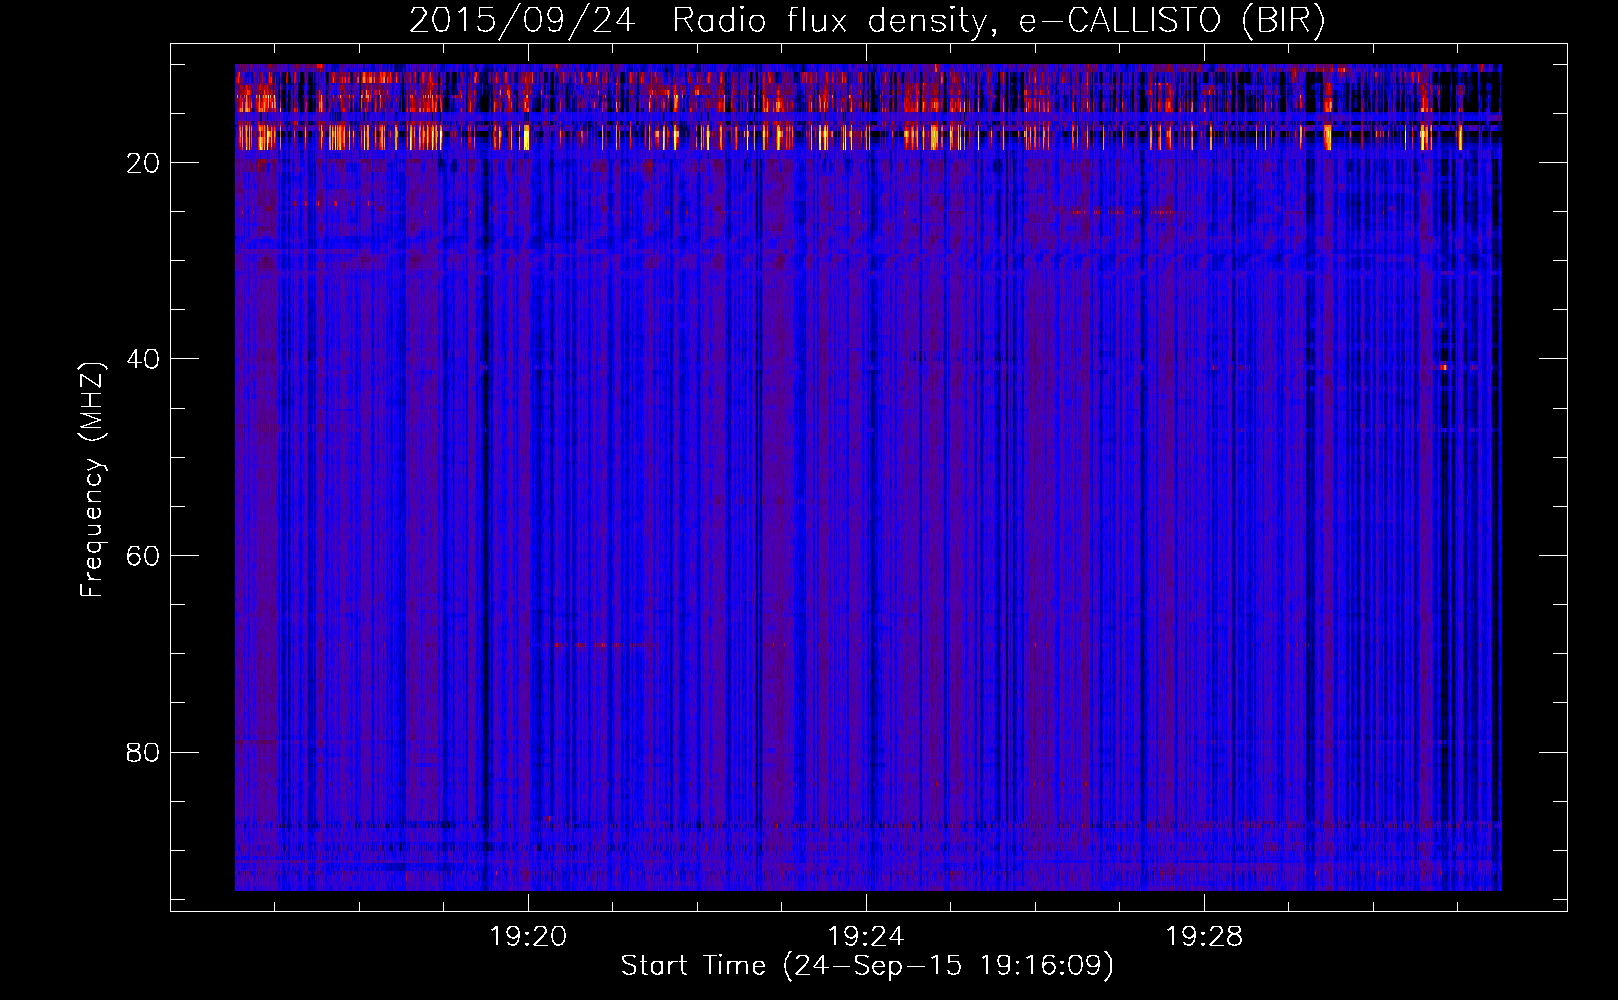Click the 60 MHz frequency tick label
This screenshot has width=1618, height=1000.
[143, 556]
